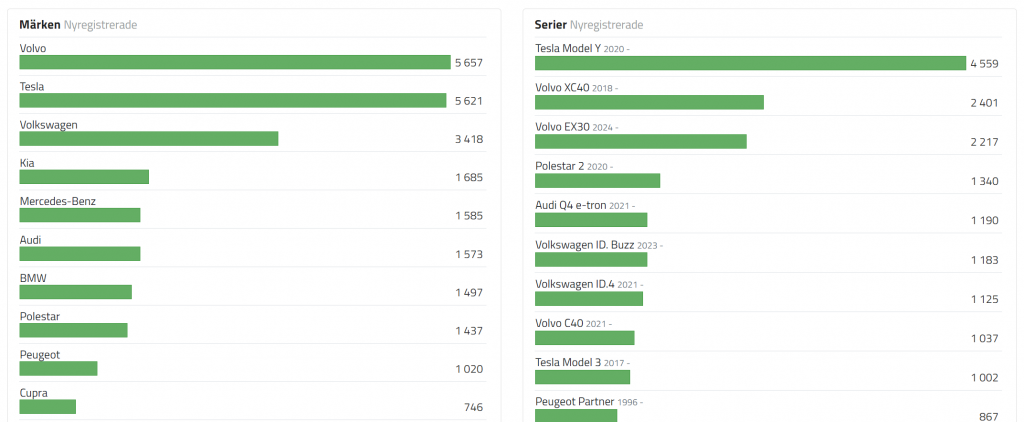1024x422 pixels.
Task: Click the Tesla brand label
Action: pos(32,87)
